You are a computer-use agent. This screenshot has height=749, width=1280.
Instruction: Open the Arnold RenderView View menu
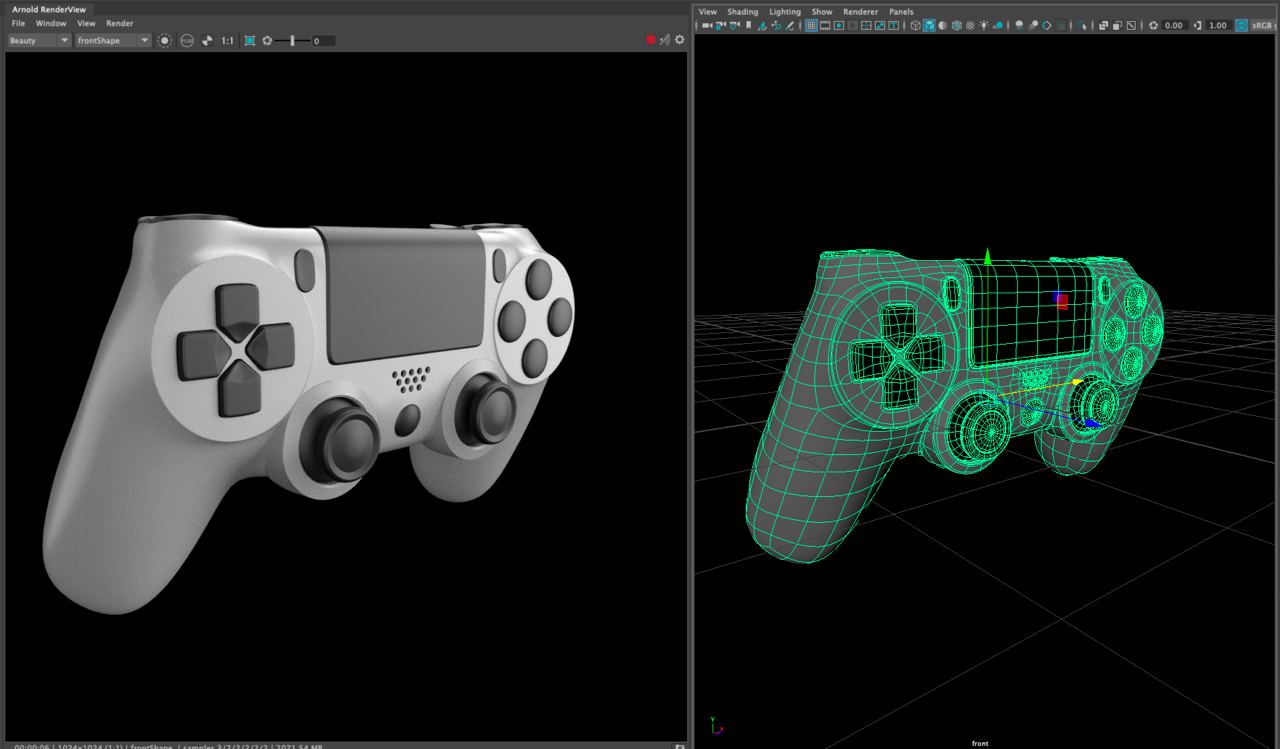tap(86, 23)
